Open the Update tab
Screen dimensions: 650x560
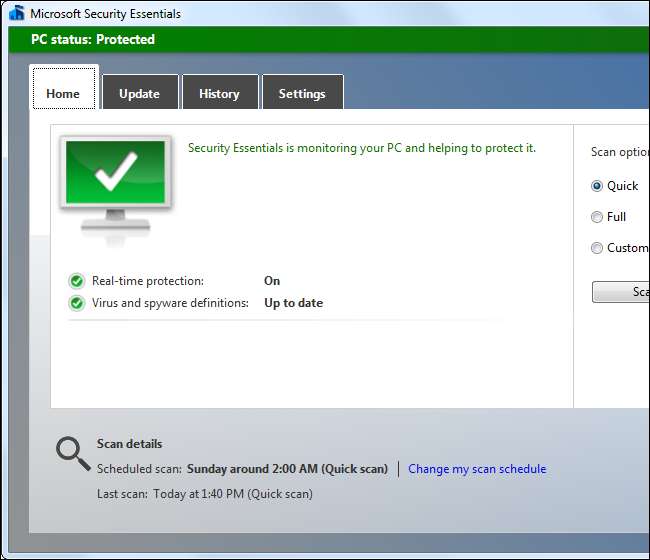coord(140,92)
